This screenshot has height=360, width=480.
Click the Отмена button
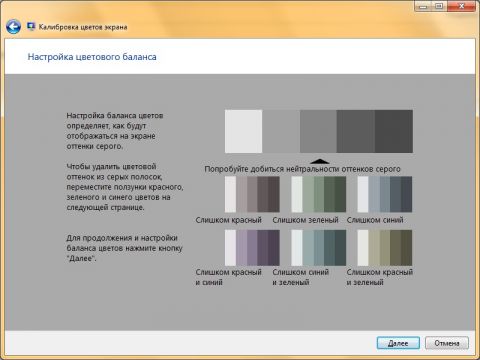point(447,343)
